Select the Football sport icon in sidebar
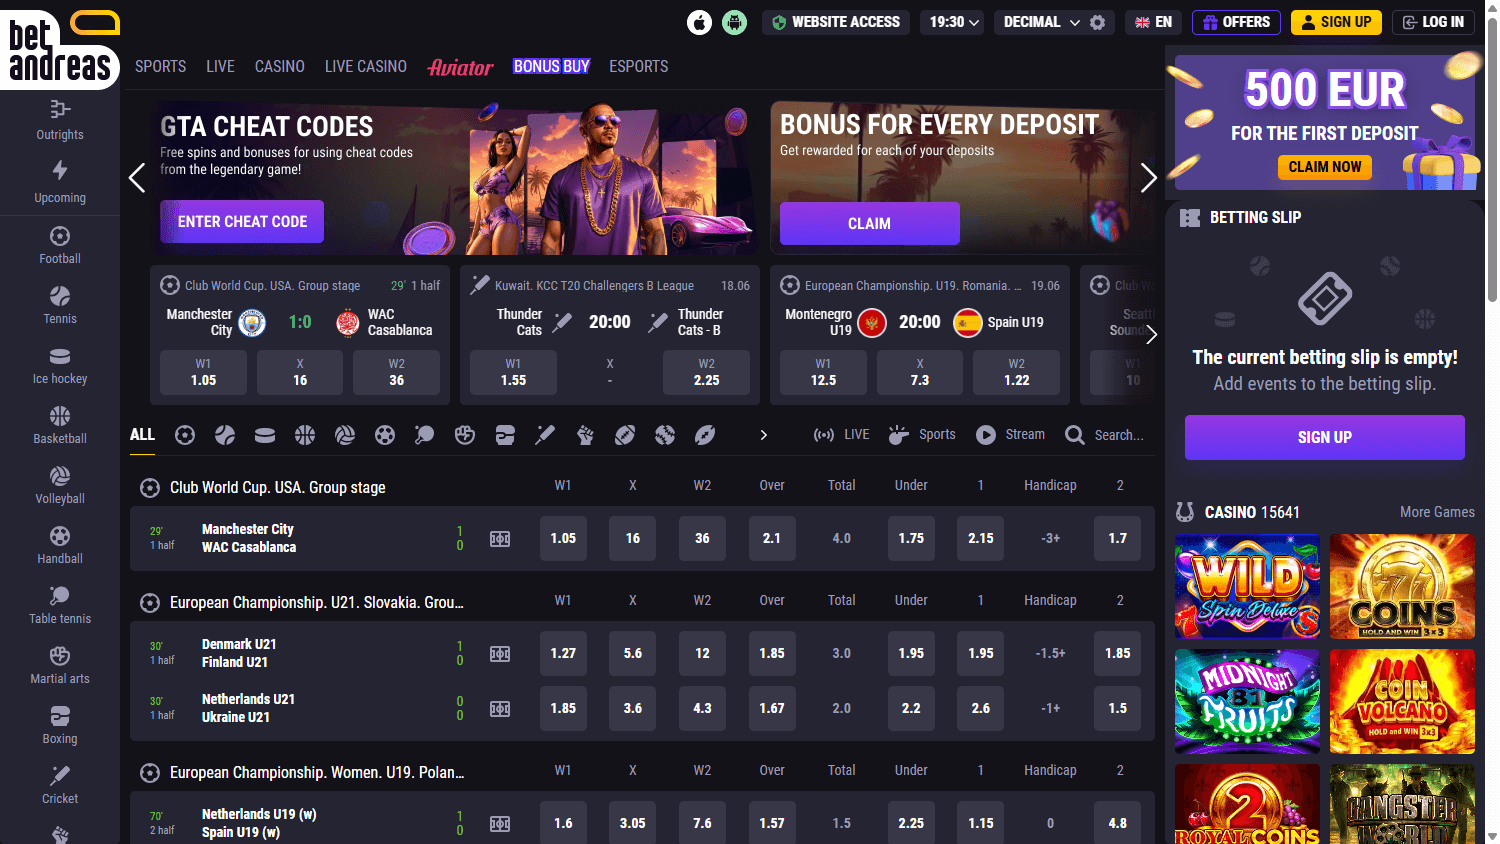This screenshot has height=844, width=1500. pyautogui.click(x=59, y=237)
